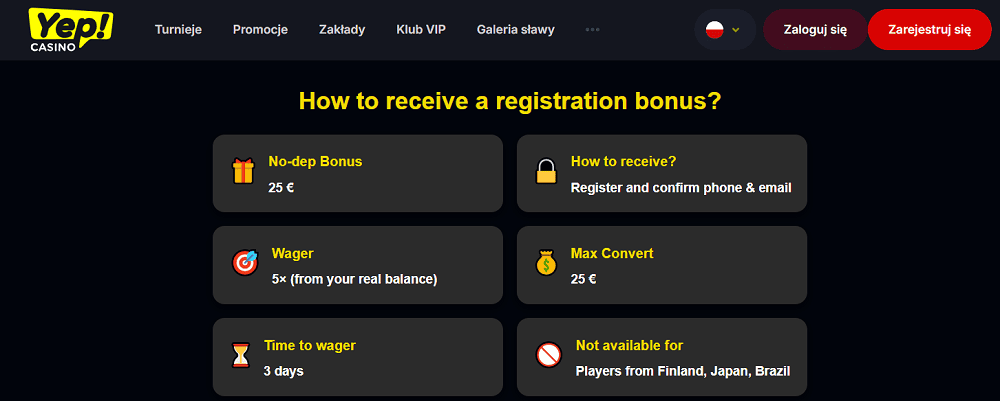Open Galeria sławy page
This screenshot has width=1000, height=401.
pyautogui.click(x=515, y=29)
